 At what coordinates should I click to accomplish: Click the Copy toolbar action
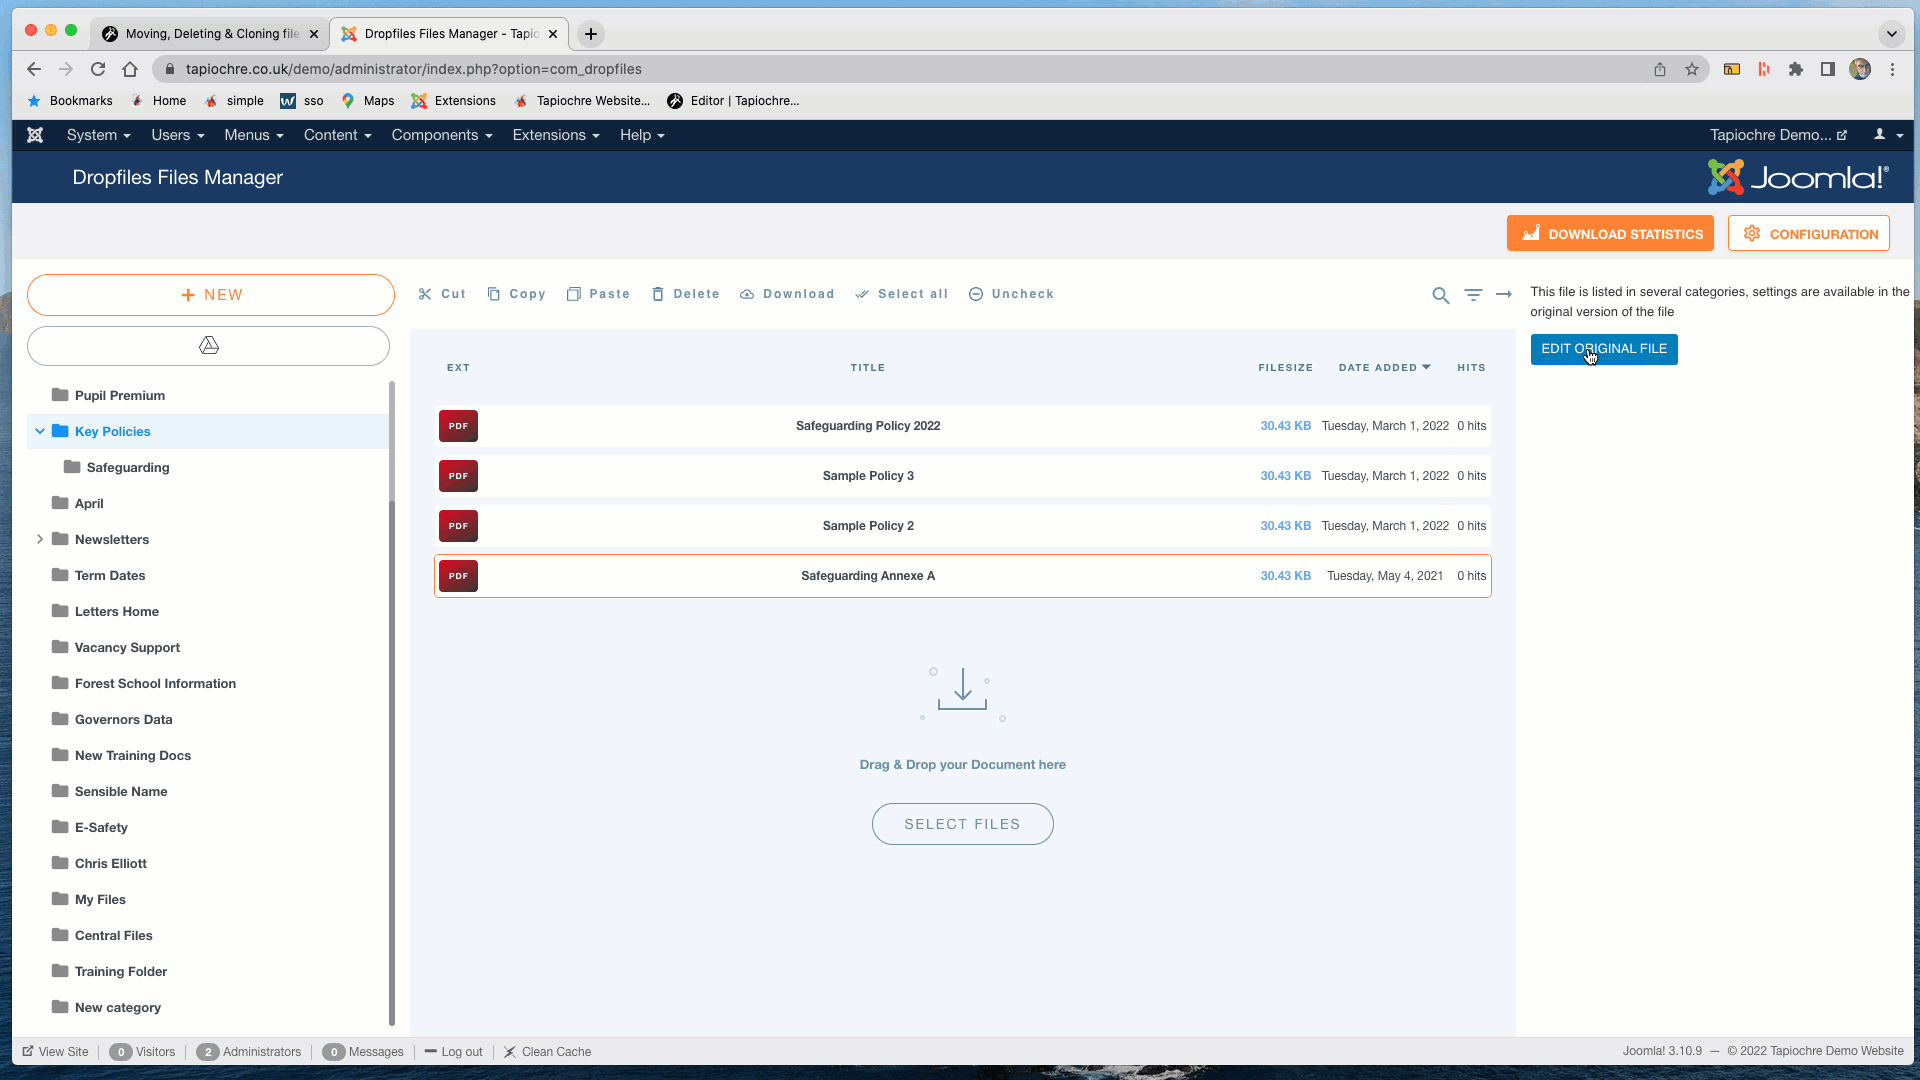516,294
